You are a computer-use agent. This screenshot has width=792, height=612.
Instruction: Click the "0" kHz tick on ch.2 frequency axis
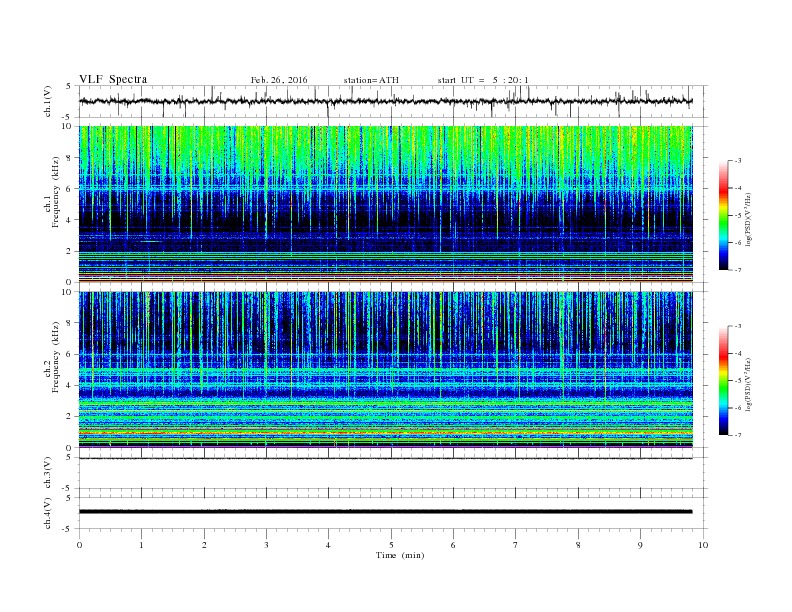click(x=70, y=448)
